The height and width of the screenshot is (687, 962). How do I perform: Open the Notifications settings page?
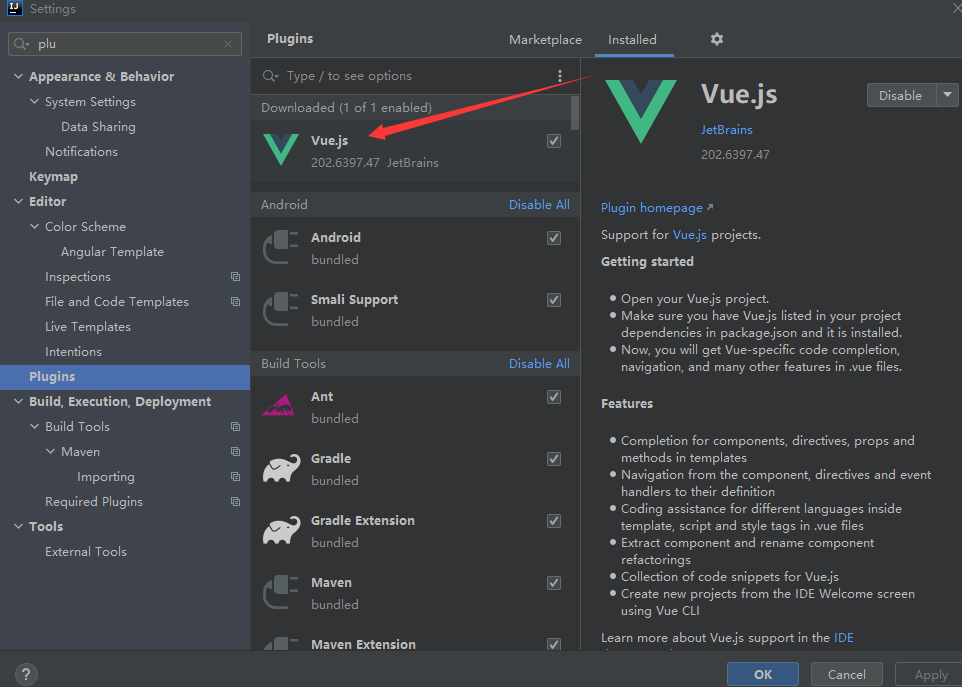(82, 152)
